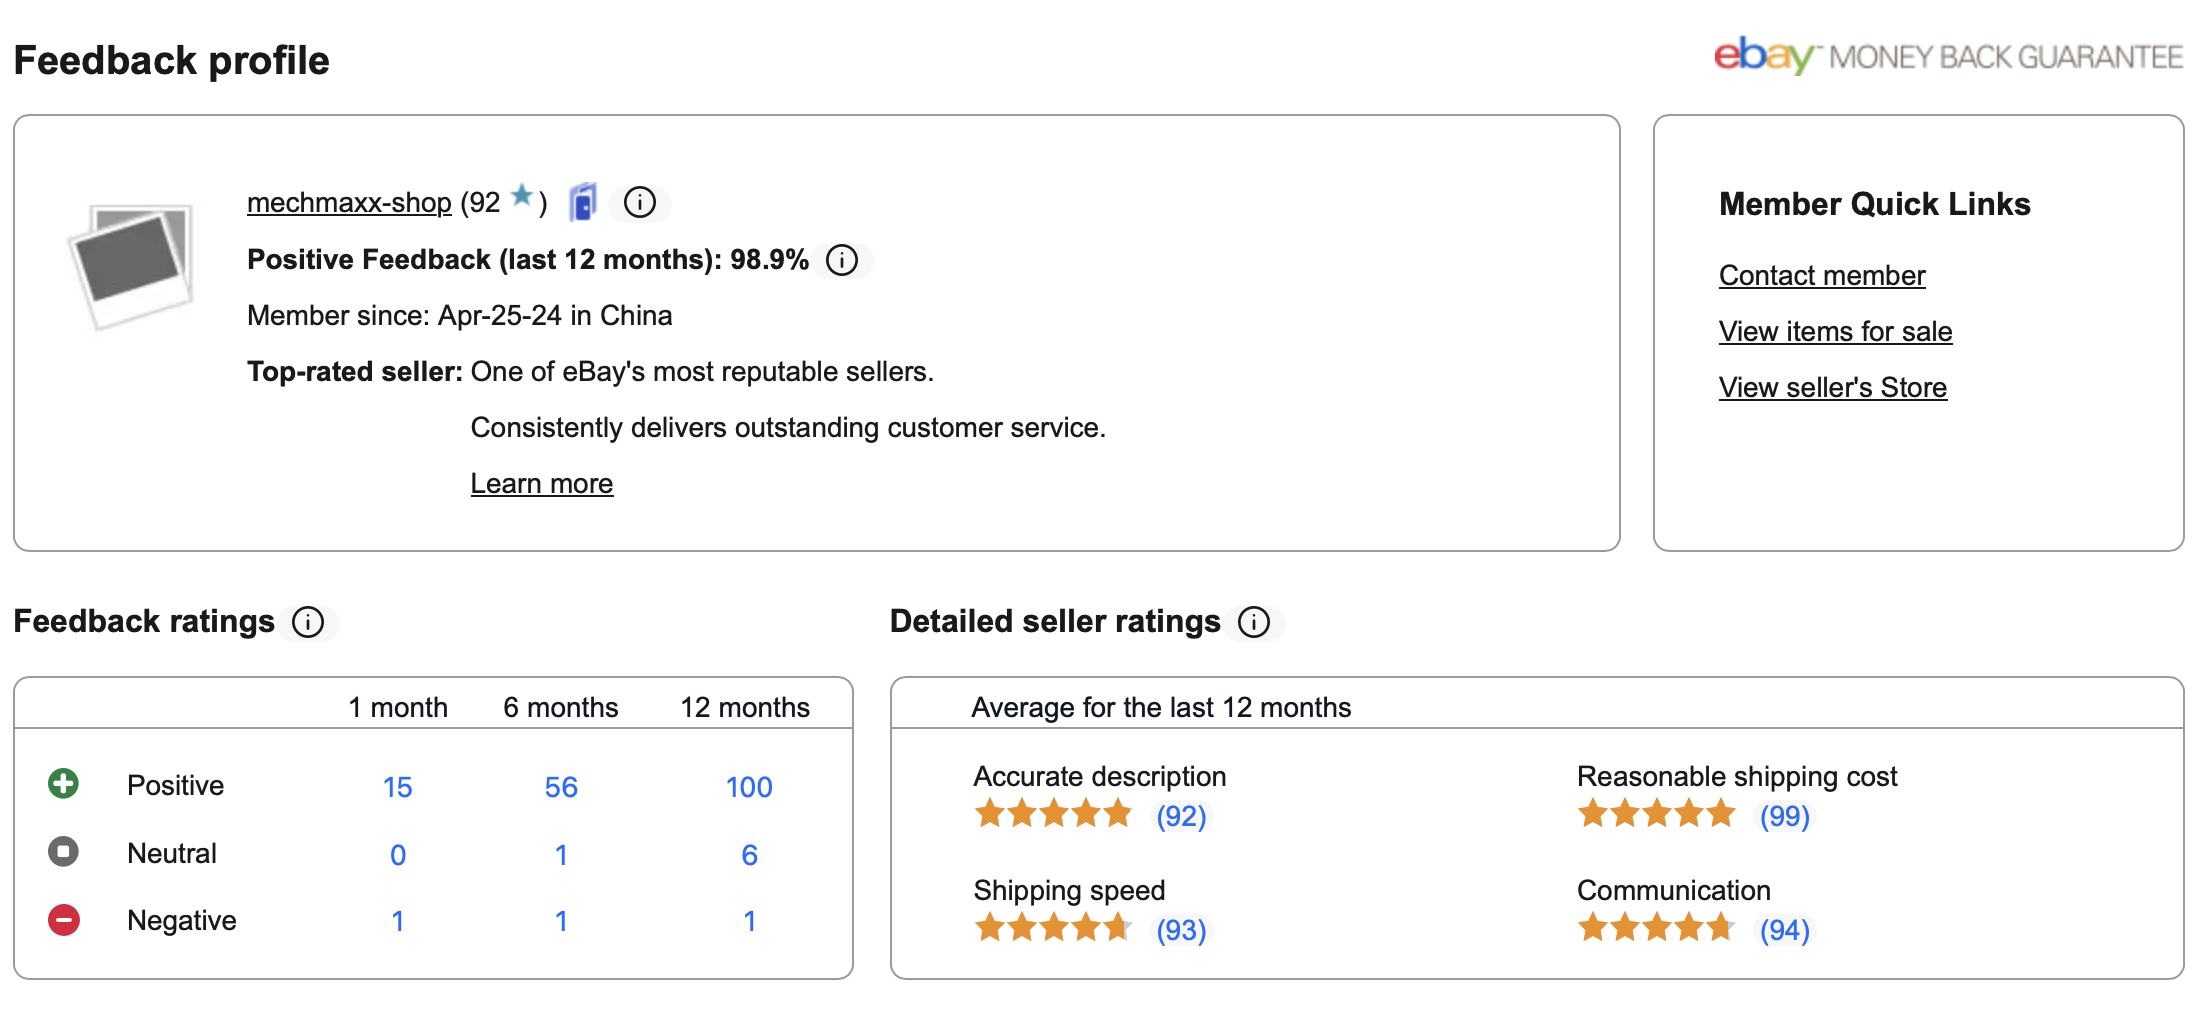Screen dimensions: 2206x1026
Task: Click the Feedback ratings info icon
Action: [308, 622]
